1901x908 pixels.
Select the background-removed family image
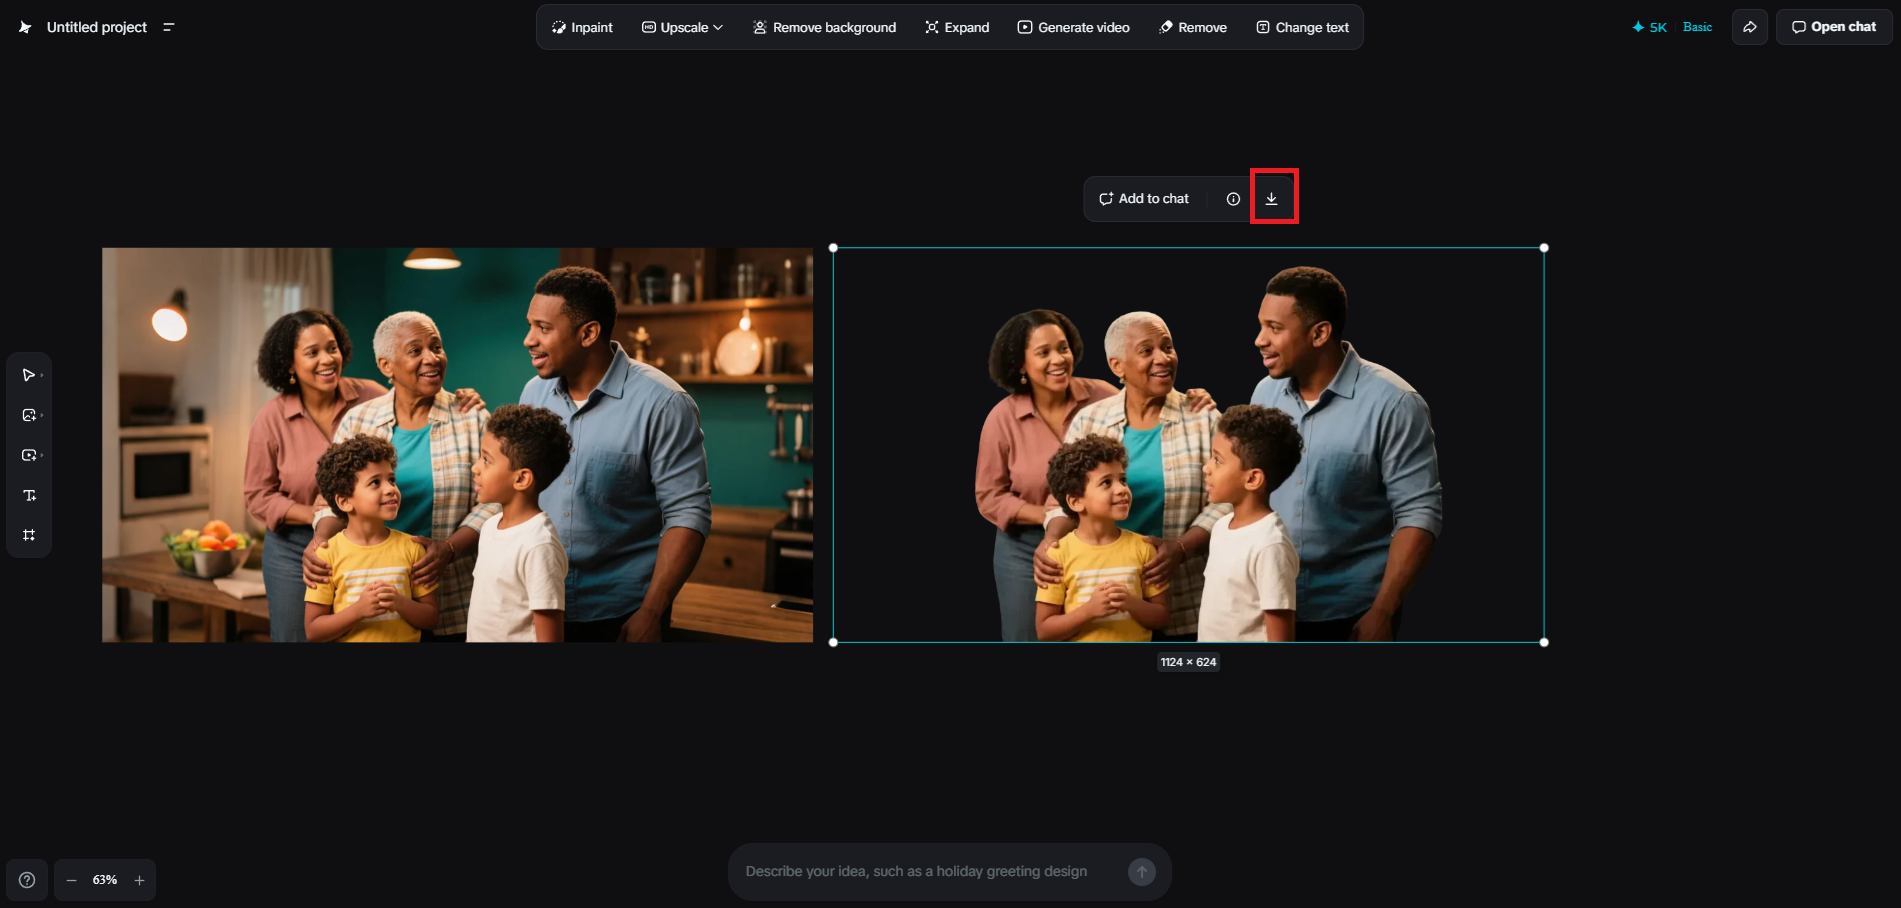point(1189,445)
